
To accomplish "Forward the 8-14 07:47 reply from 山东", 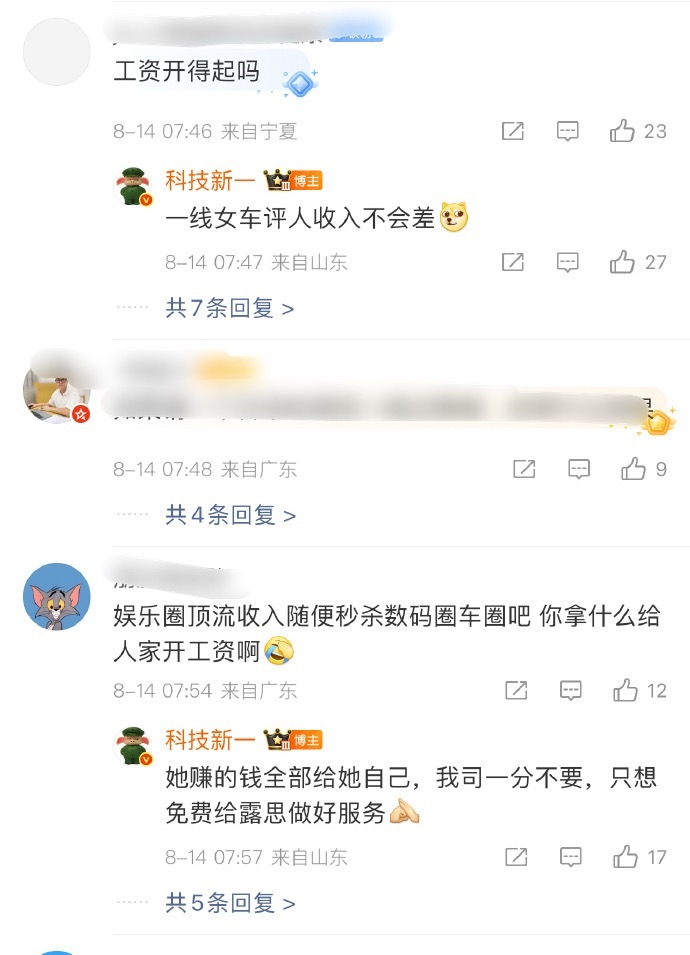I will tap(512, 262).
